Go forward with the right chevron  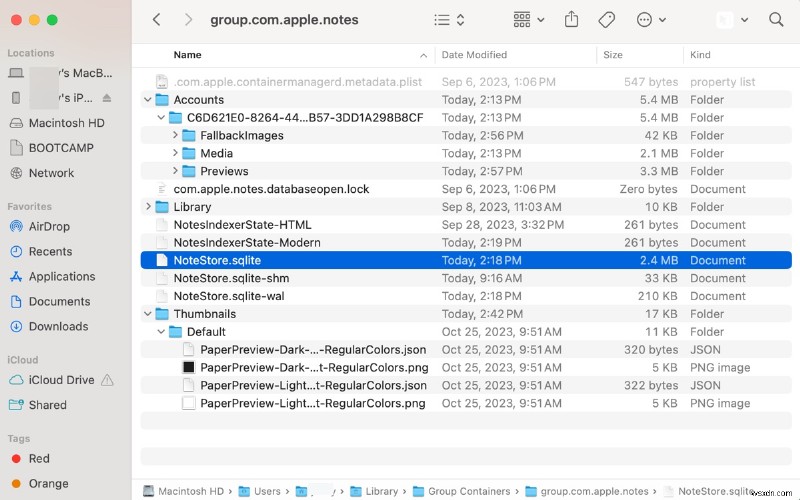[188, 20]
